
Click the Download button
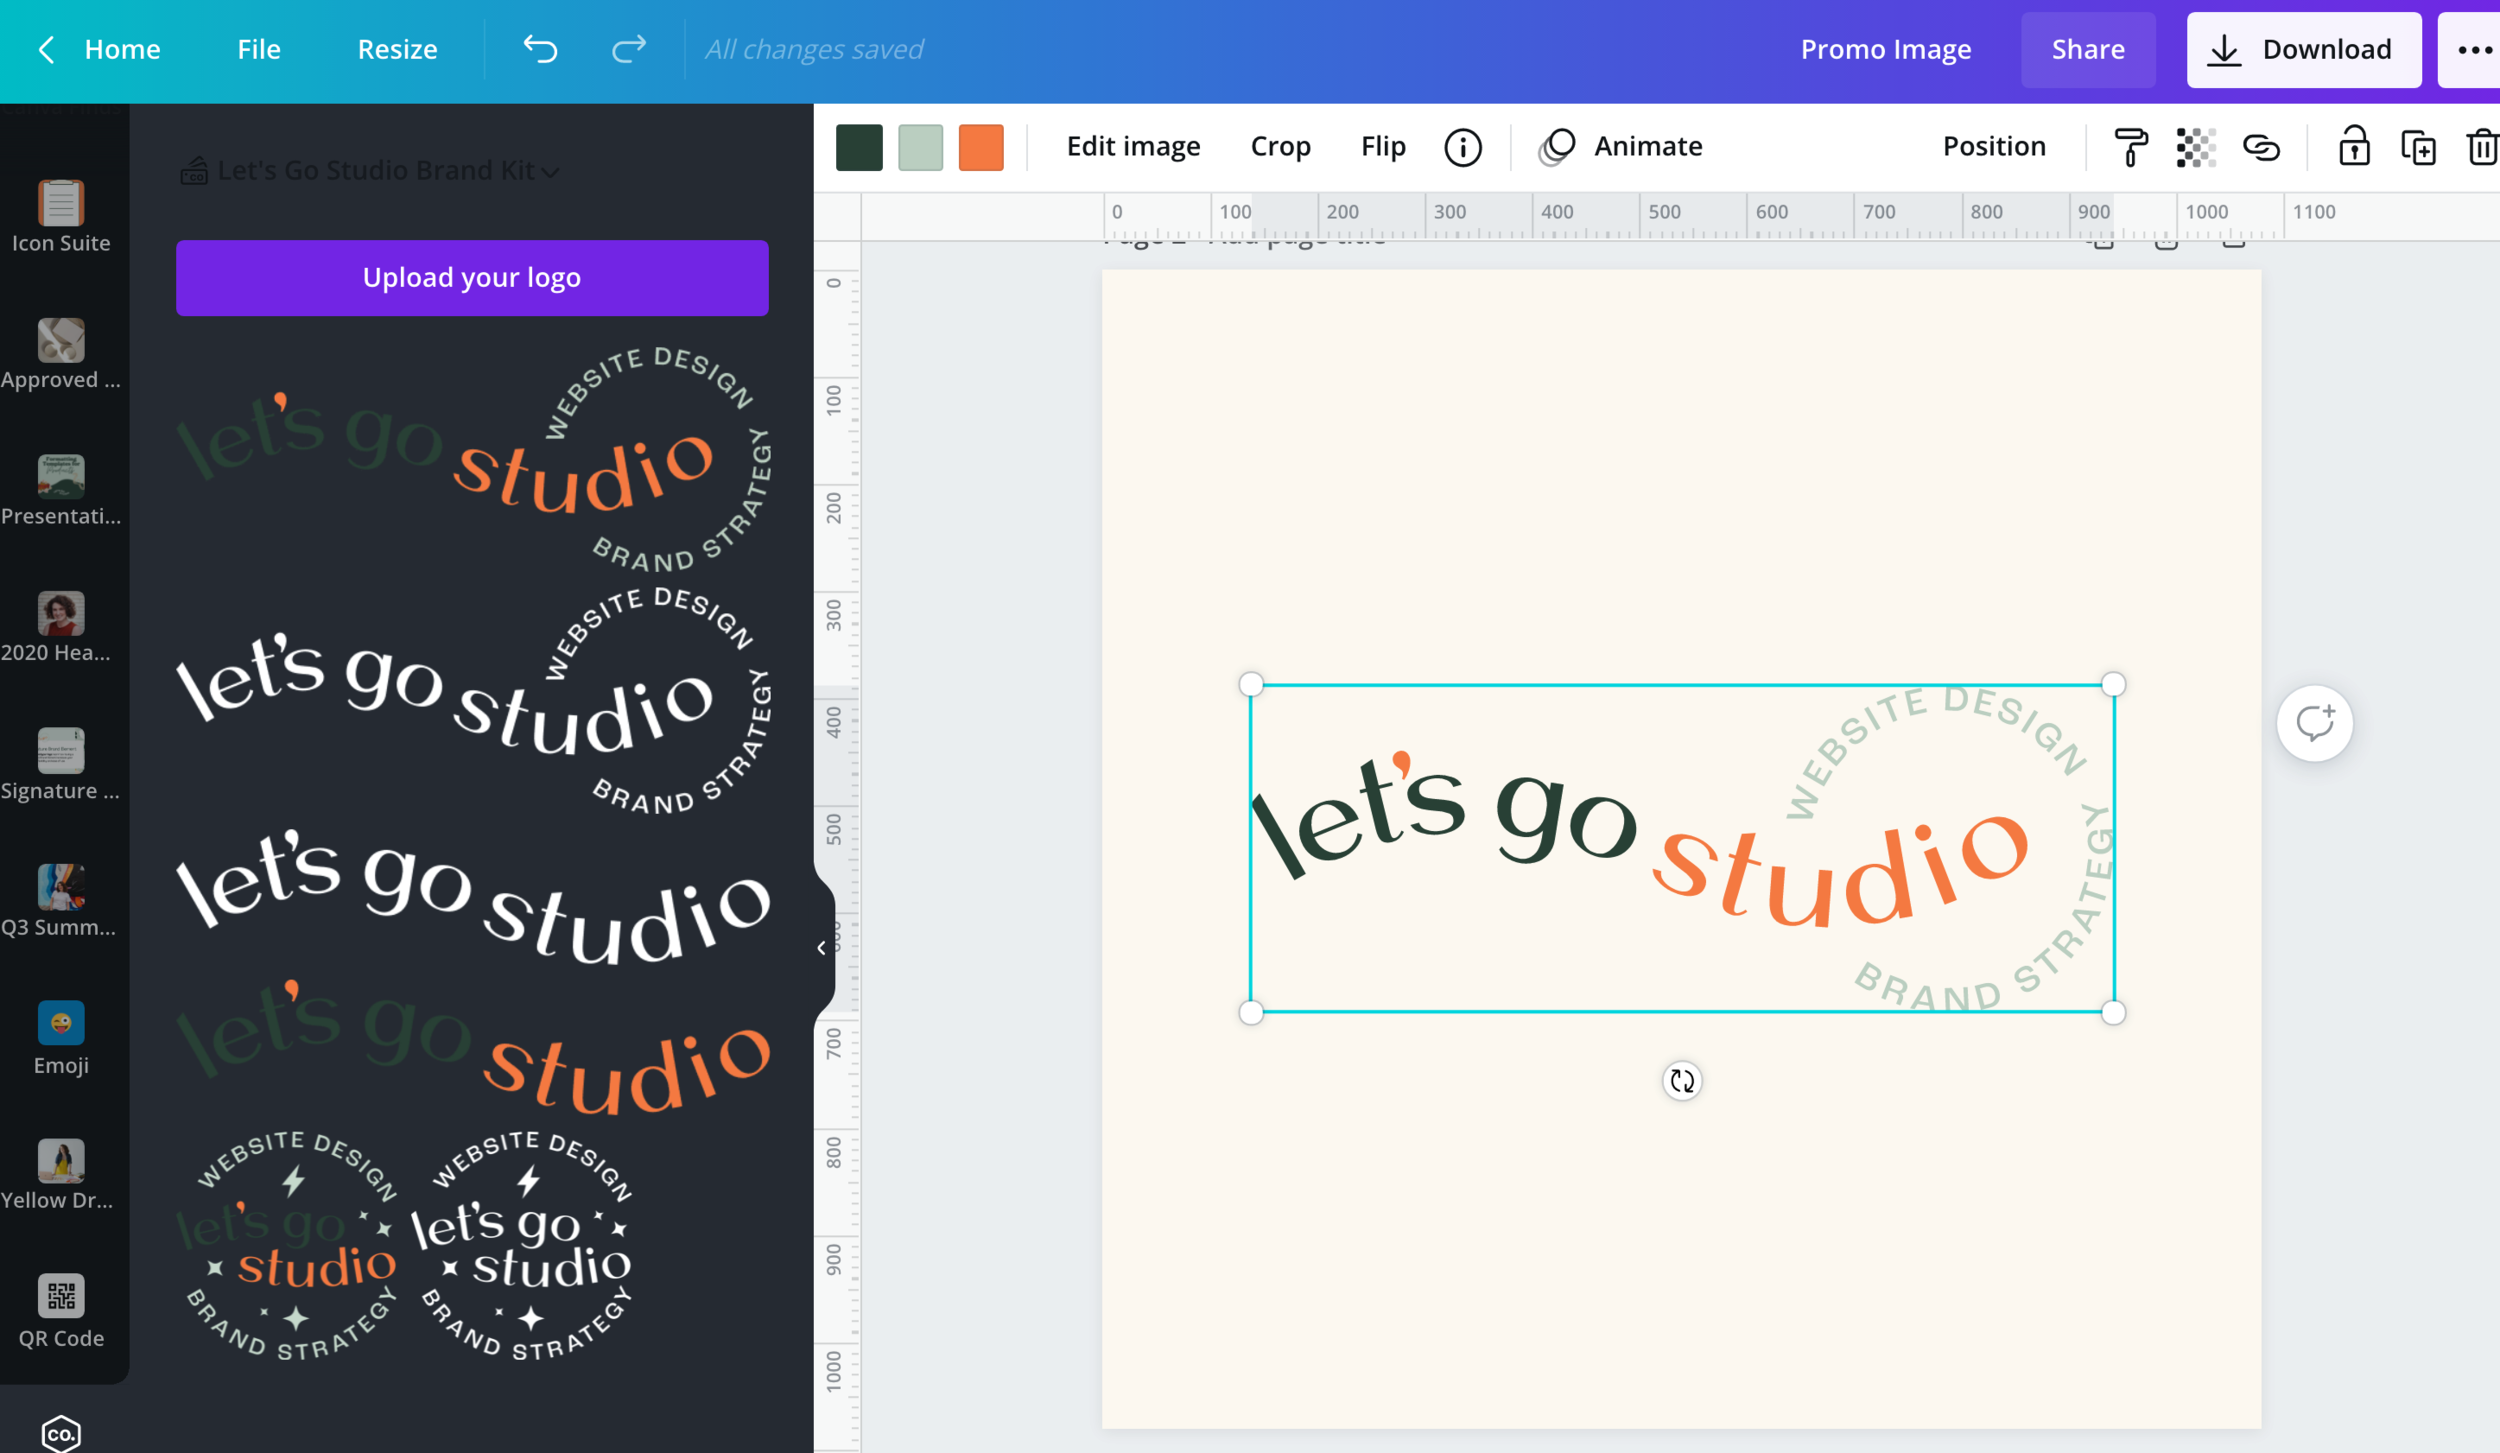click(2303, 49)
